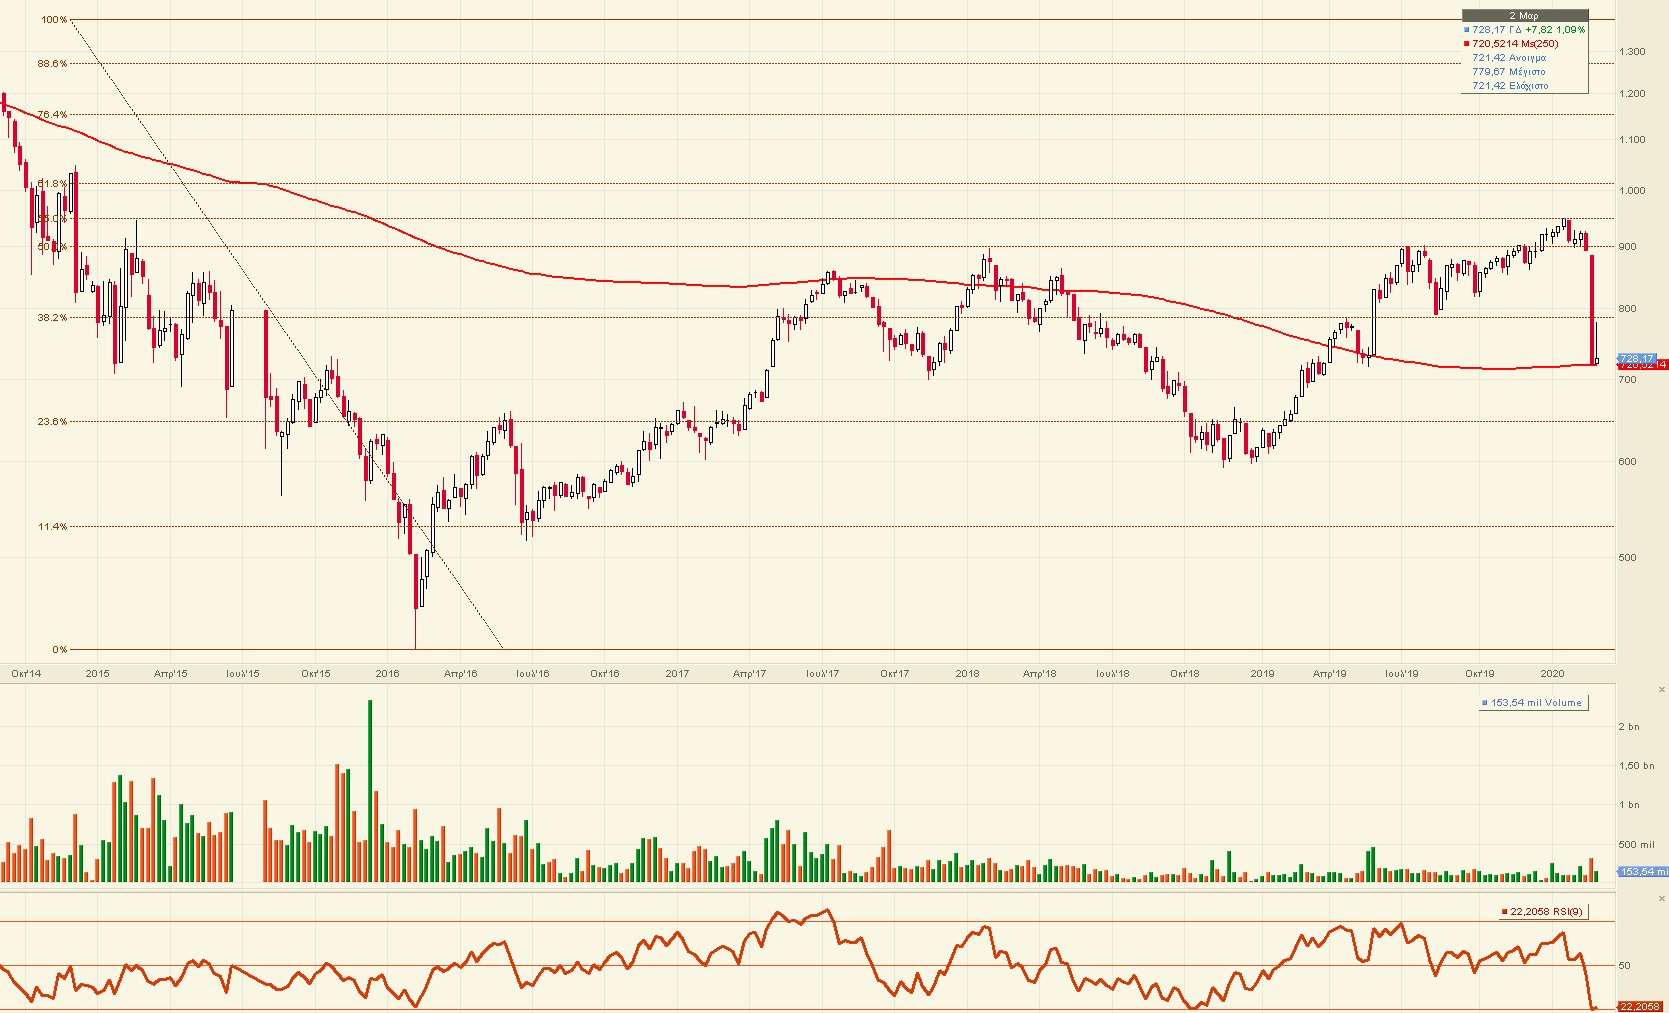Click the red 22,2058 RSI value tag
The width and height of the screenshot is (1669, 1013).
1641,1006
